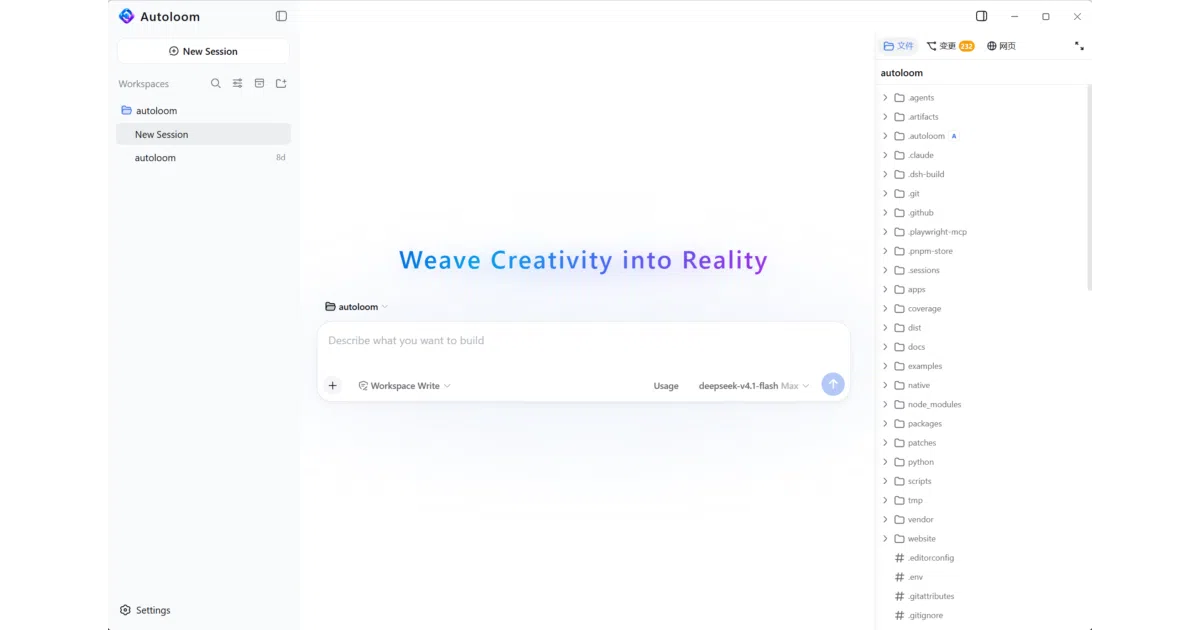Select the New Session item in the sidebar list
1200x630 pixels.
click(203, 134)
